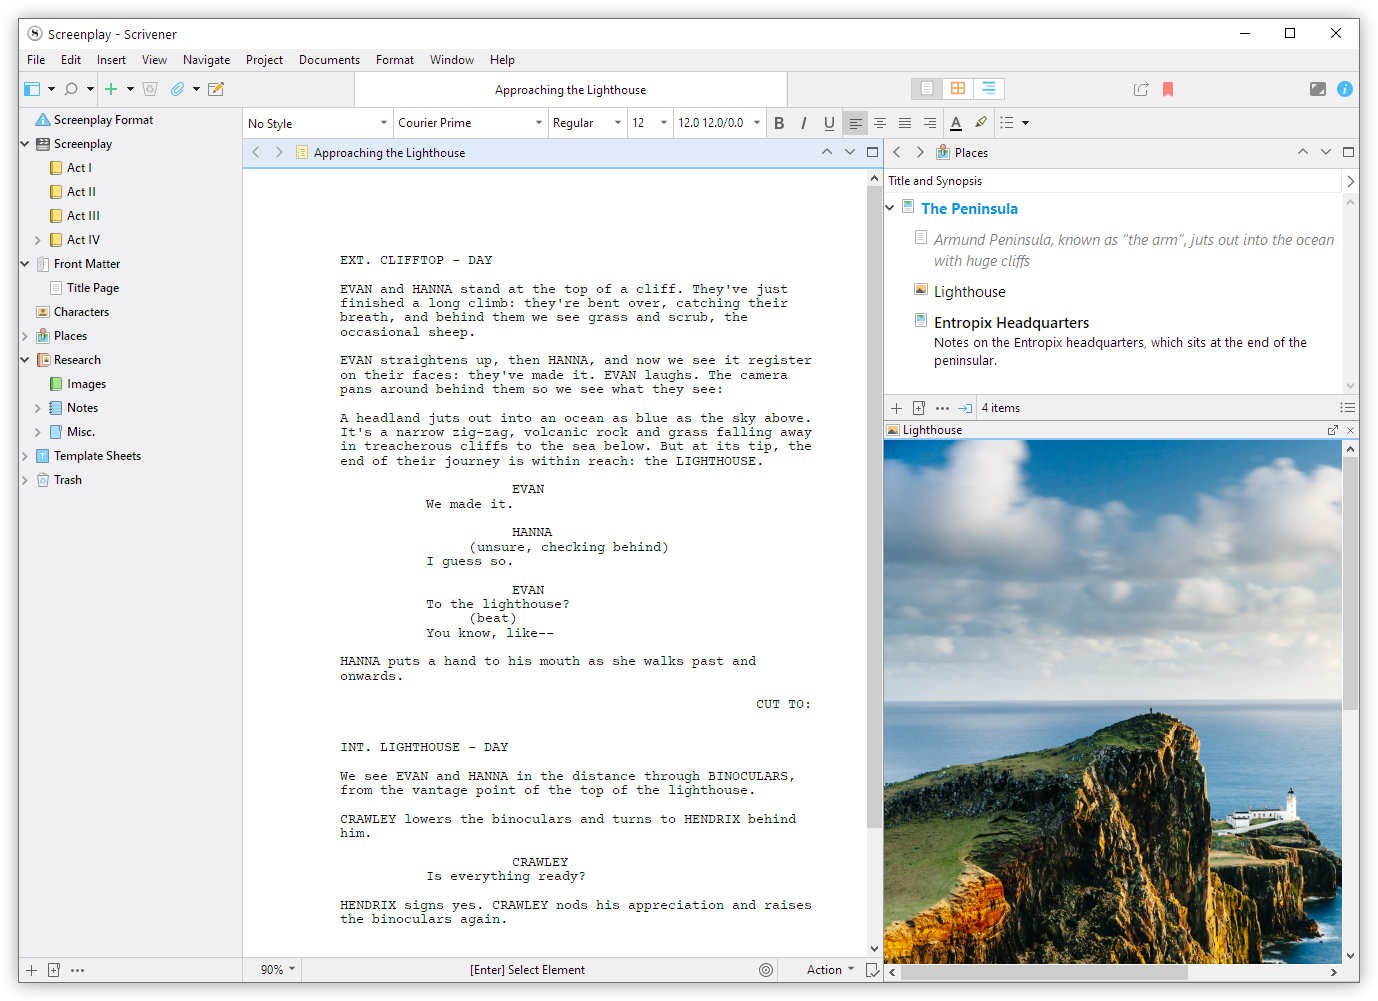Viewport: 1378px width, 1001px height.
Task: Open the Documents menu
Action: point(329,59)
